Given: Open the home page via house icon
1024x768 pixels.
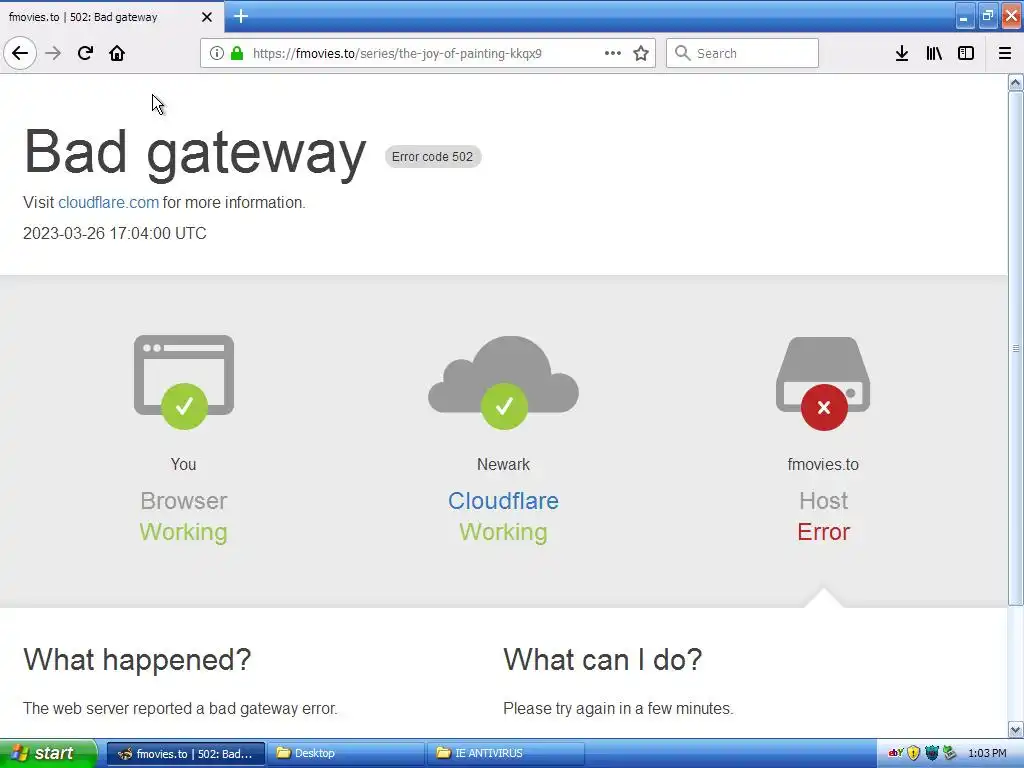Looking at the screenshot, I should click(x=117, y=54).
